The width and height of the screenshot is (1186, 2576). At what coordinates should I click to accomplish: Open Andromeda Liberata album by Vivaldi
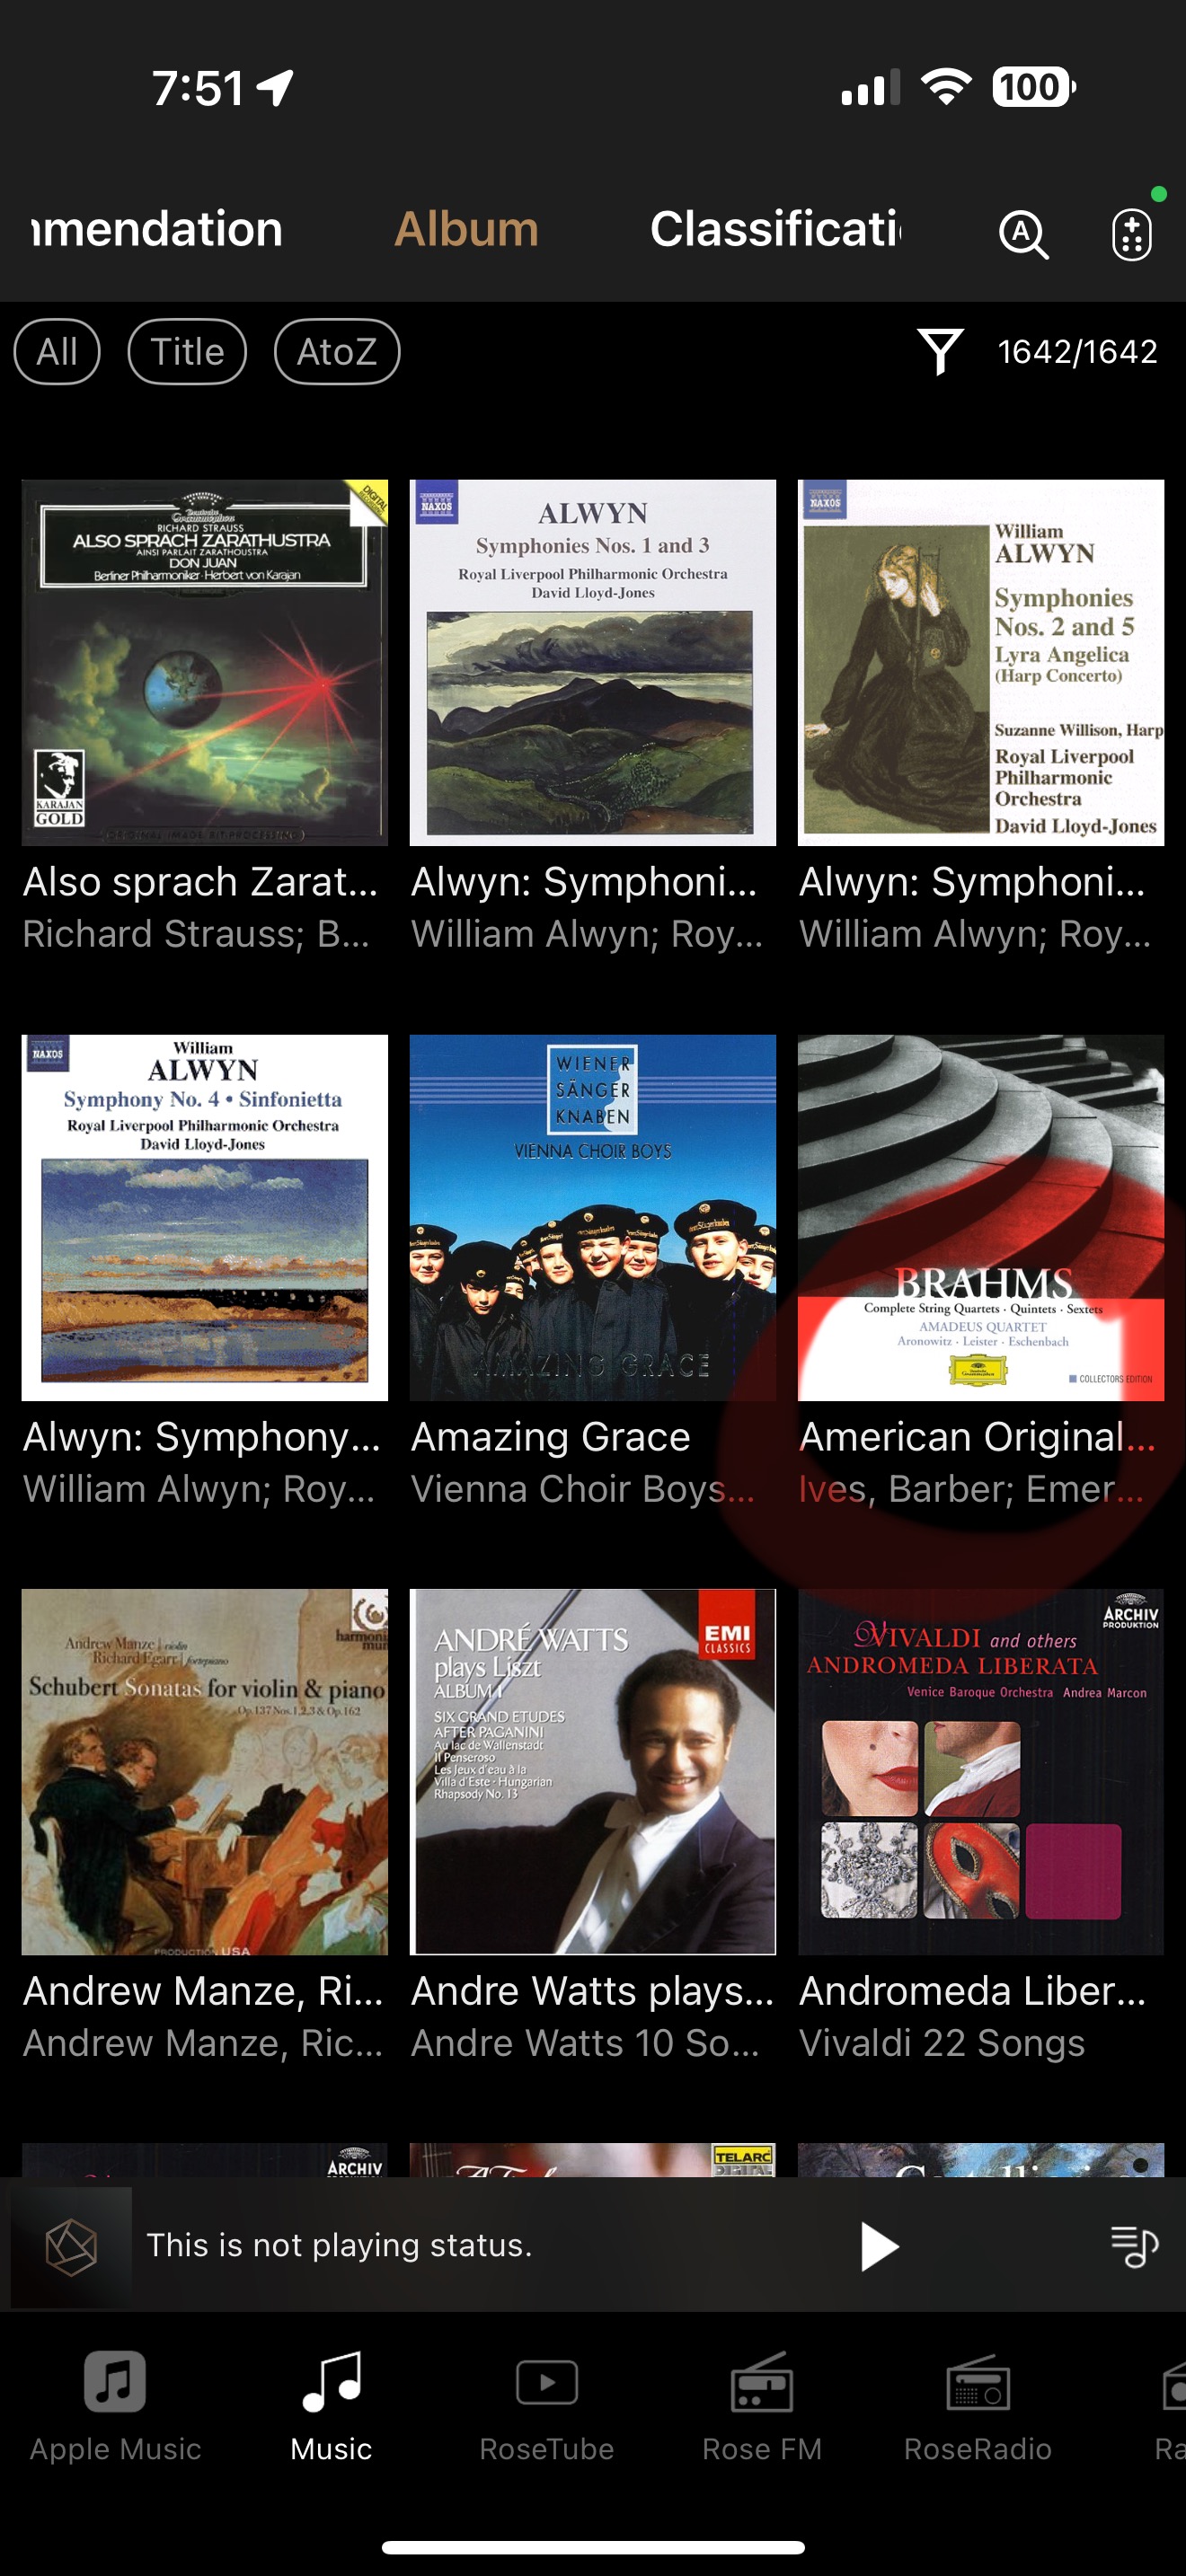[x=980, y=1771]
